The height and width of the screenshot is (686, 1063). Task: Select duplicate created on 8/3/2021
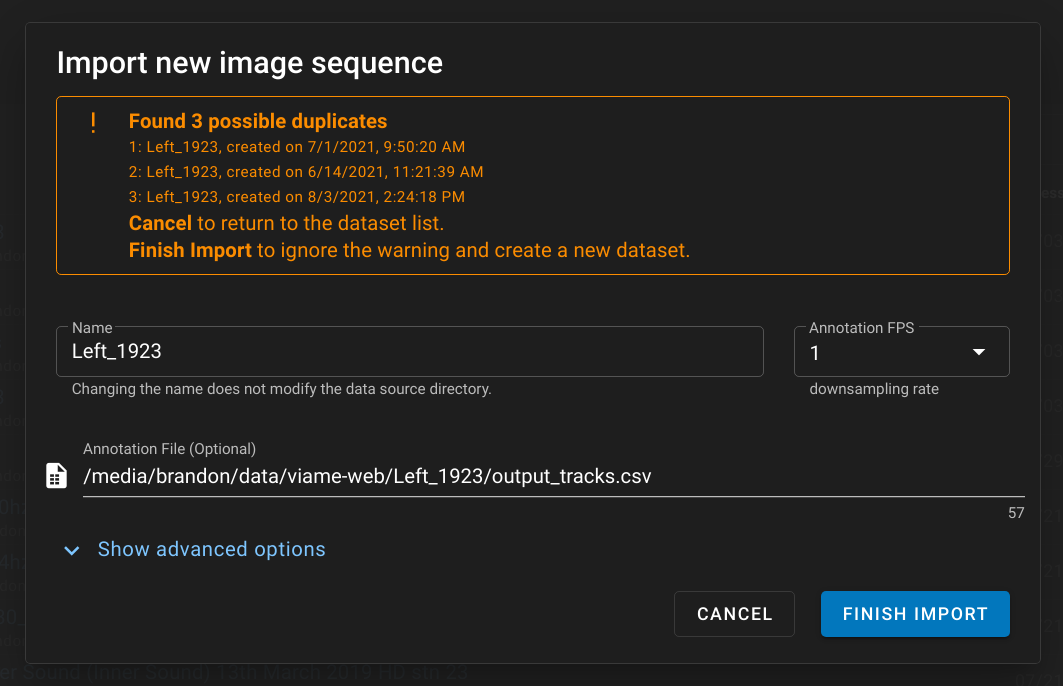tap(294, 196)
